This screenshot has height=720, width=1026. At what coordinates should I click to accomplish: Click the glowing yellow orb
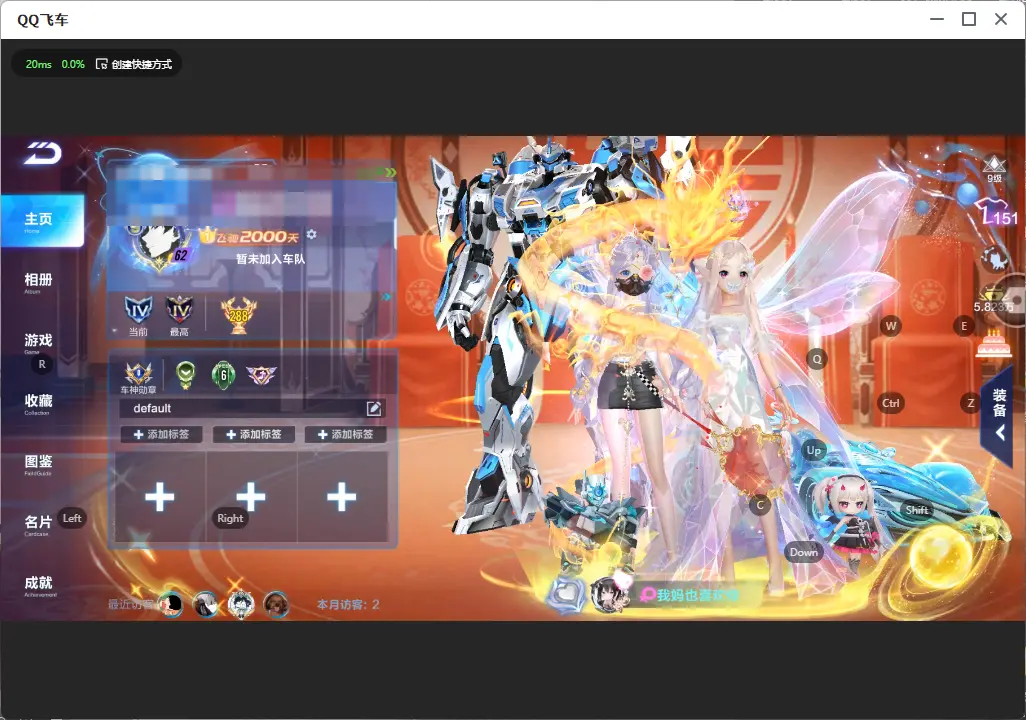(944, 558)
